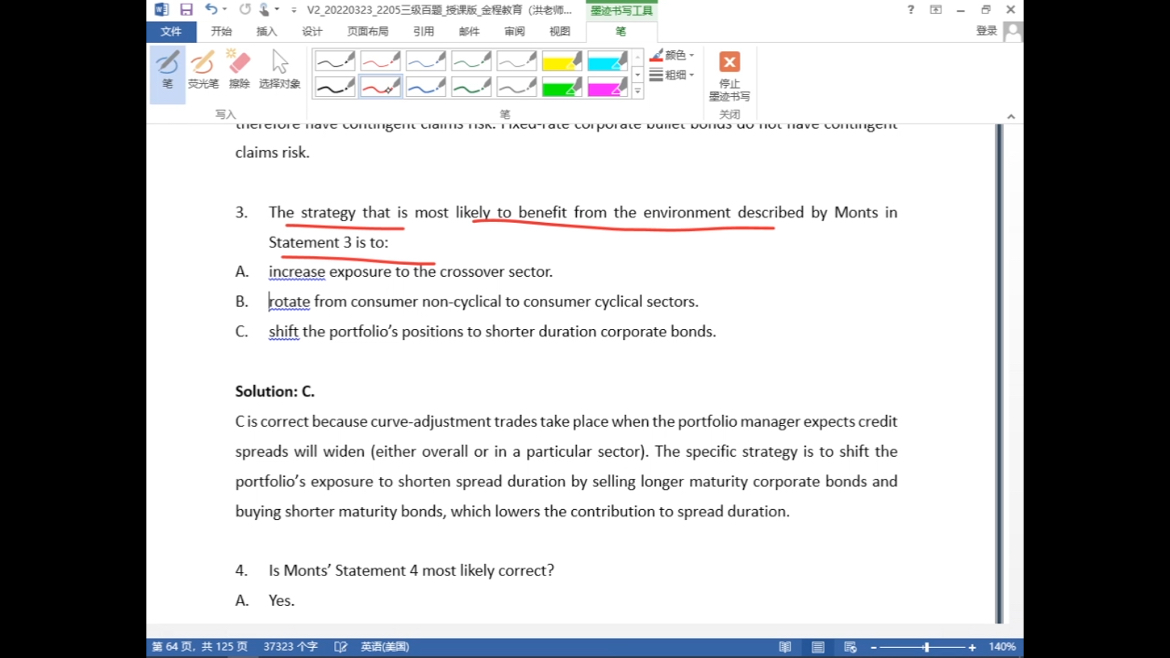Screen dimensions: 1170x658
Task: Click the word count 37323 个字
Action: coord(290,647)
